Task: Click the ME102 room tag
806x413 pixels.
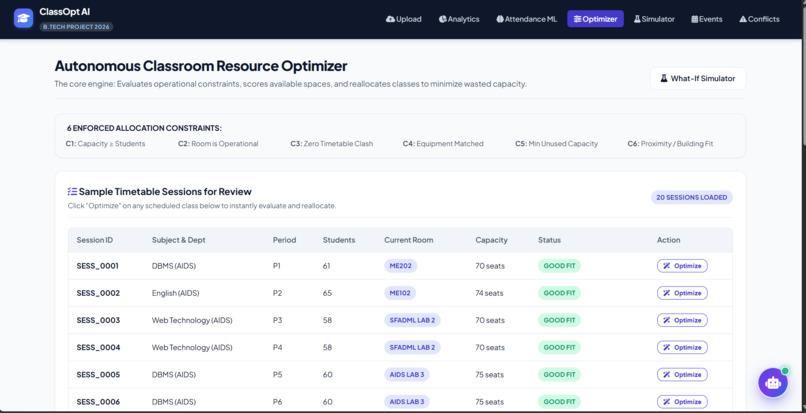Action: (400, 293)
